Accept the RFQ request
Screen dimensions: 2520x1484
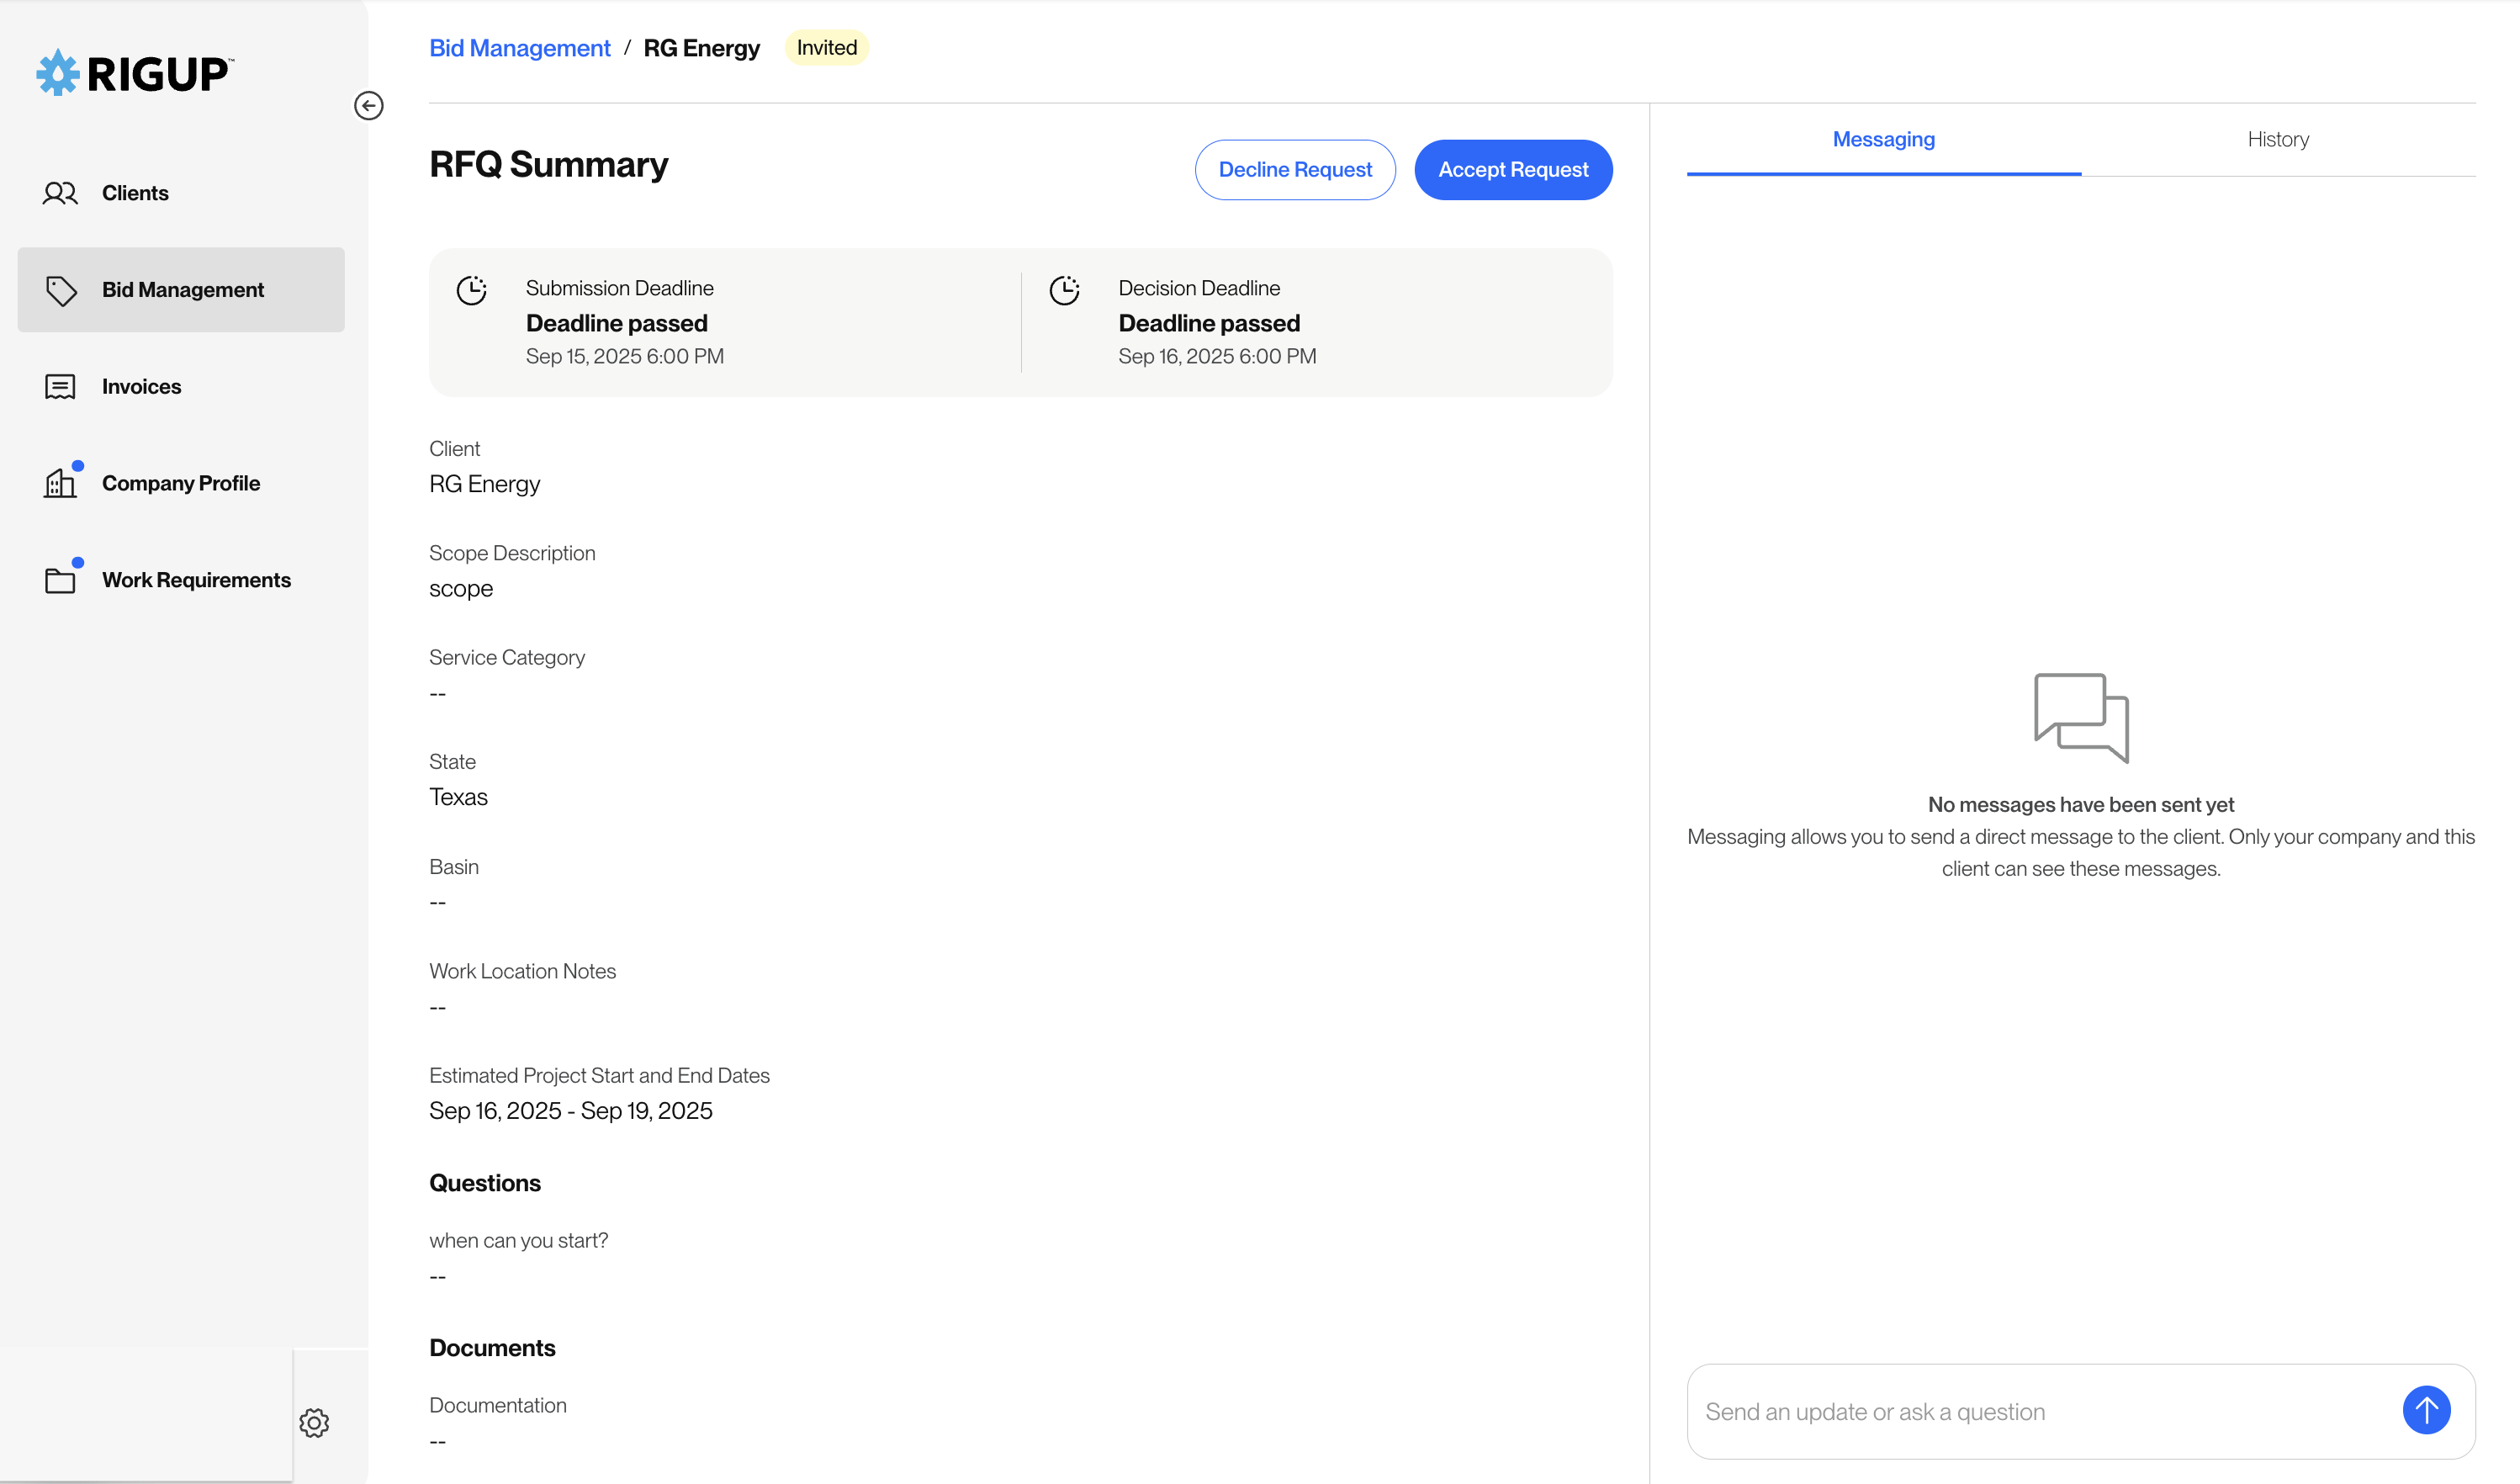tap(1513, 170)
